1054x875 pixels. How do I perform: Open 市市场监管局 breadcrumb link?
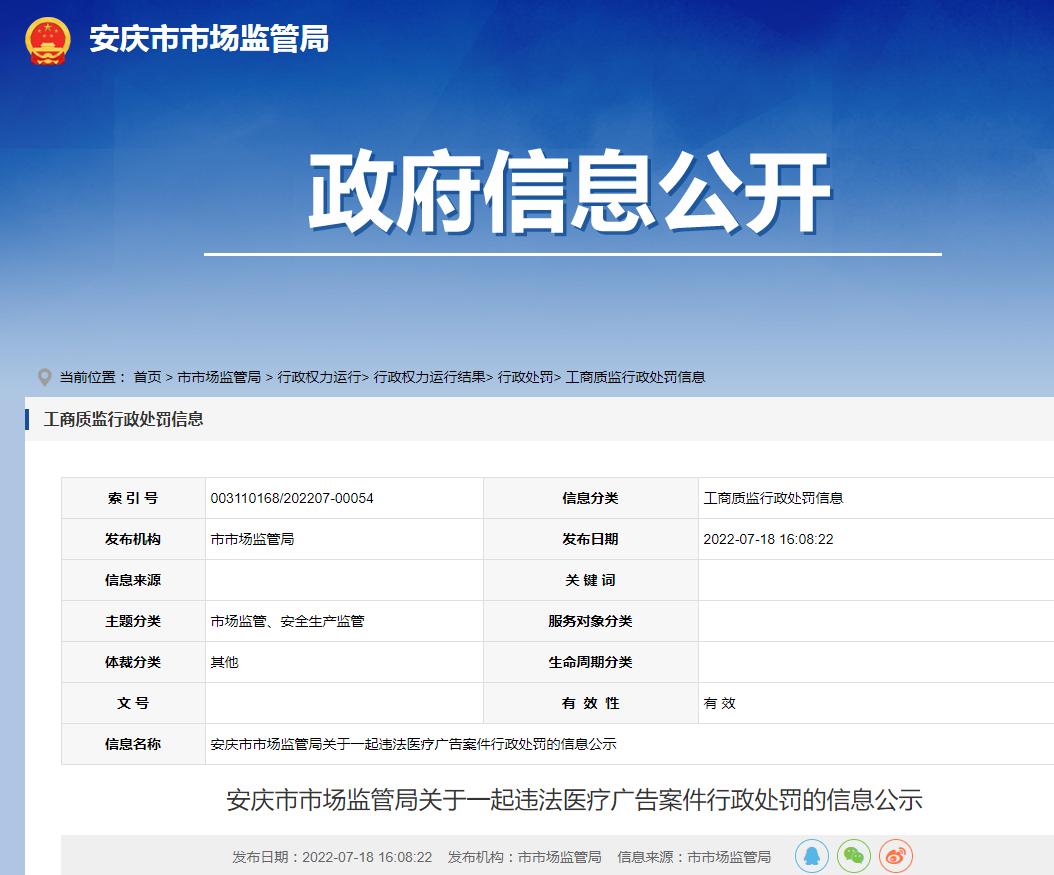pyautogui.click(x=218, y=377)
